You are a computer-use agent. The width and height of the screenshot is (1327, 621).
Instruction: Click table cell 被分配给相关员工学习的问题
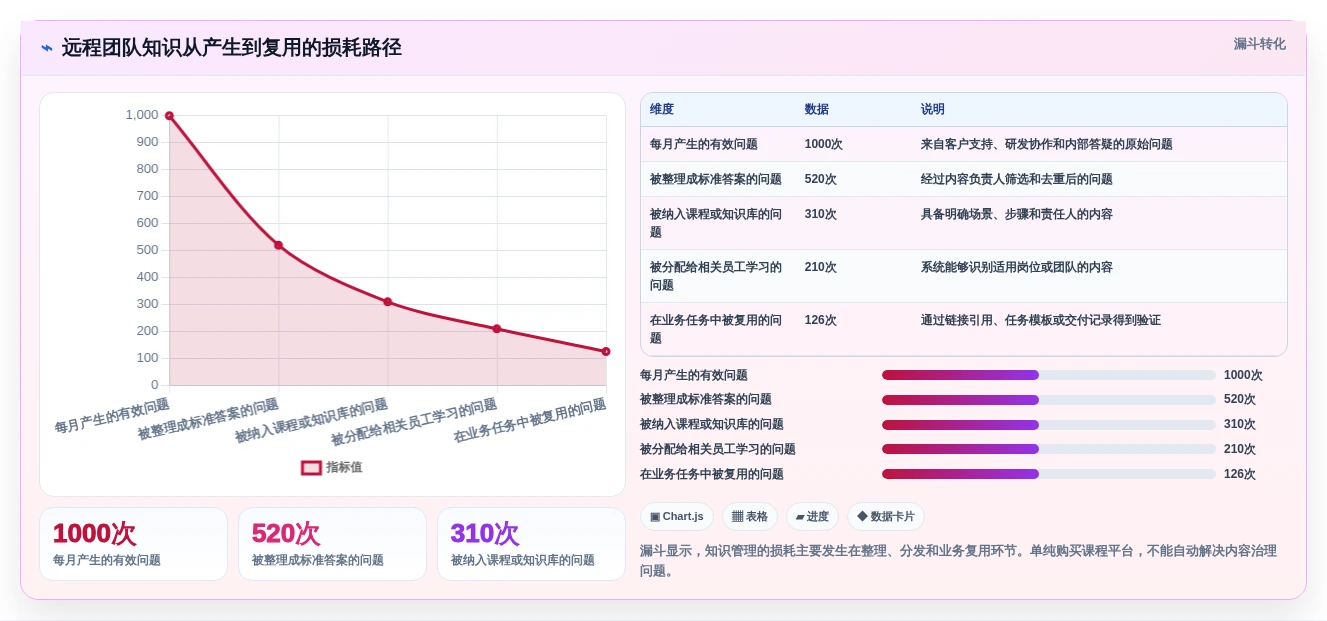(x=716, y=276)
